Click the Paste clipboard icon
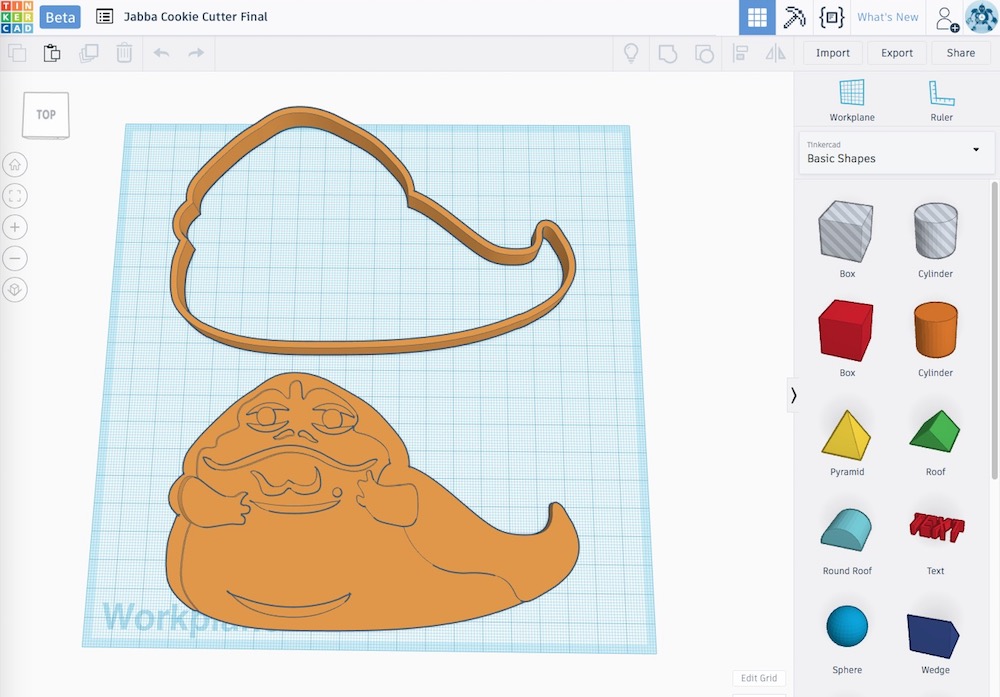This screenshot has width=1000, height=697. pos(51,53)
